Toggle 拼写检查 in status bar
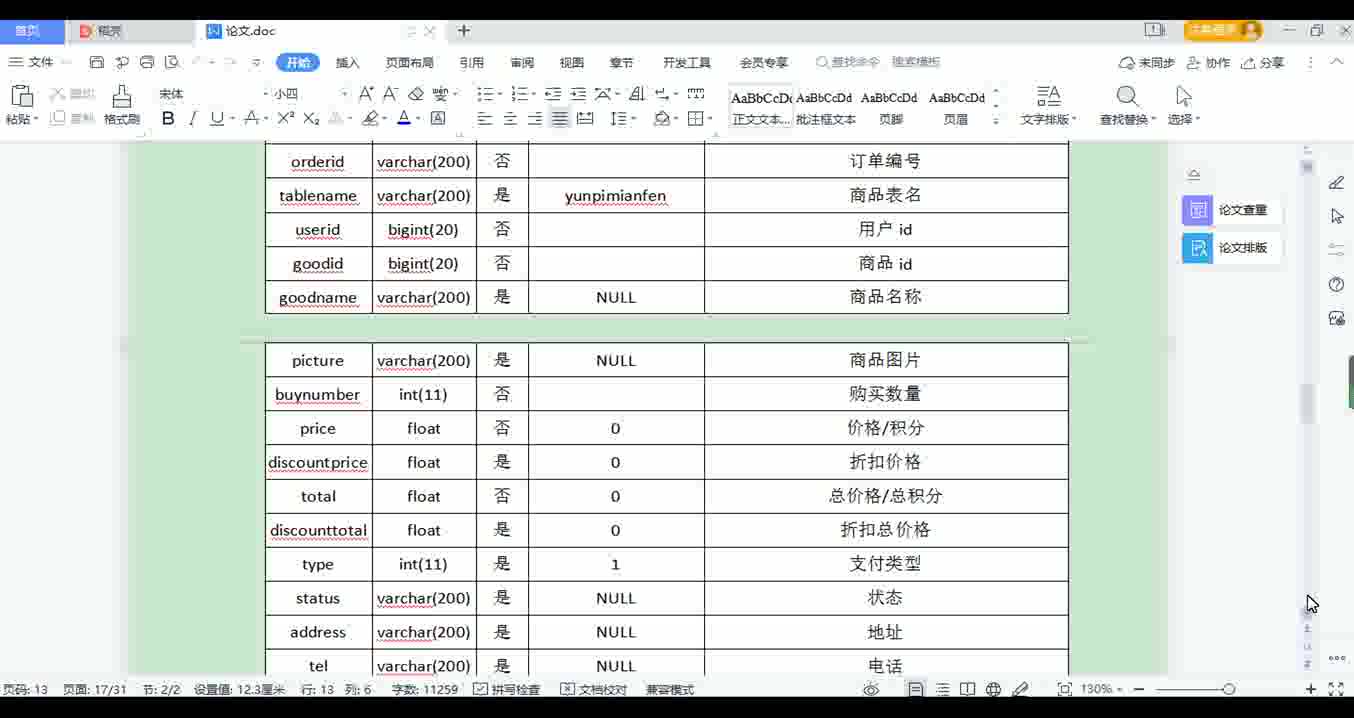This screenshot has height=718, width=1354. [x=506, y=690]
